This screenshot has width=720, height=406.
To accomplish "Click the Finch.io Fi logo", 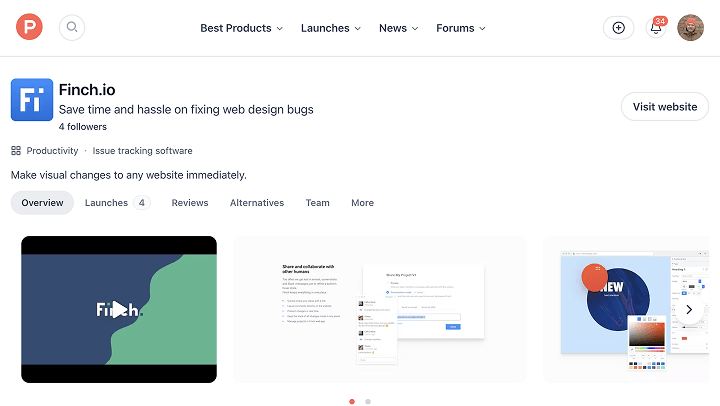I will 32,100.
